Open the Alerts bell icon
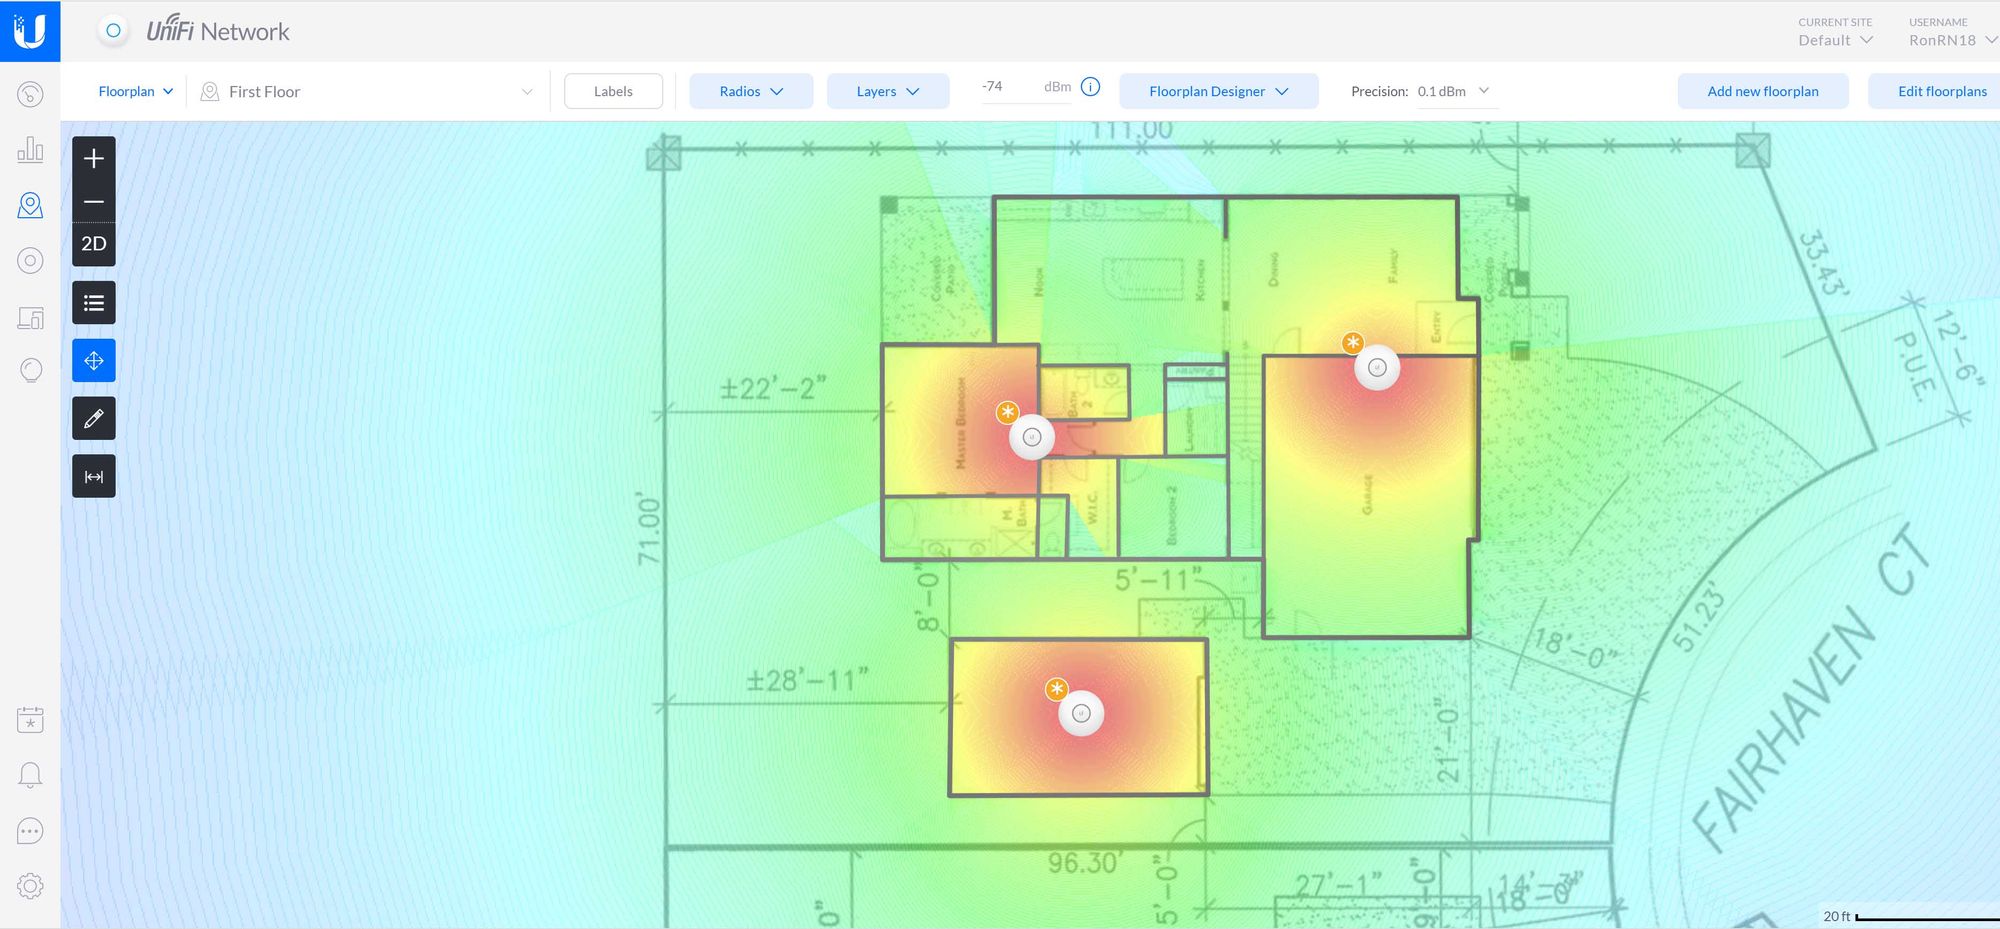Viewport: 2000px width, 929px height. point(30,775)
